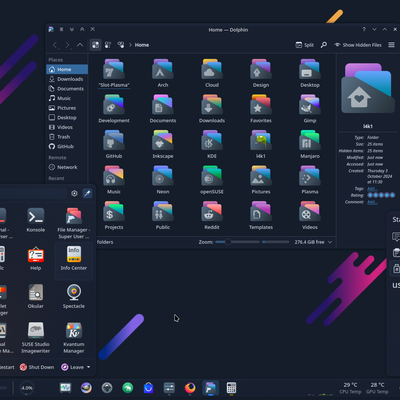400x400 pixels.
Task: Open the Inkscape folder icon
Action: (x=163, y=140)
